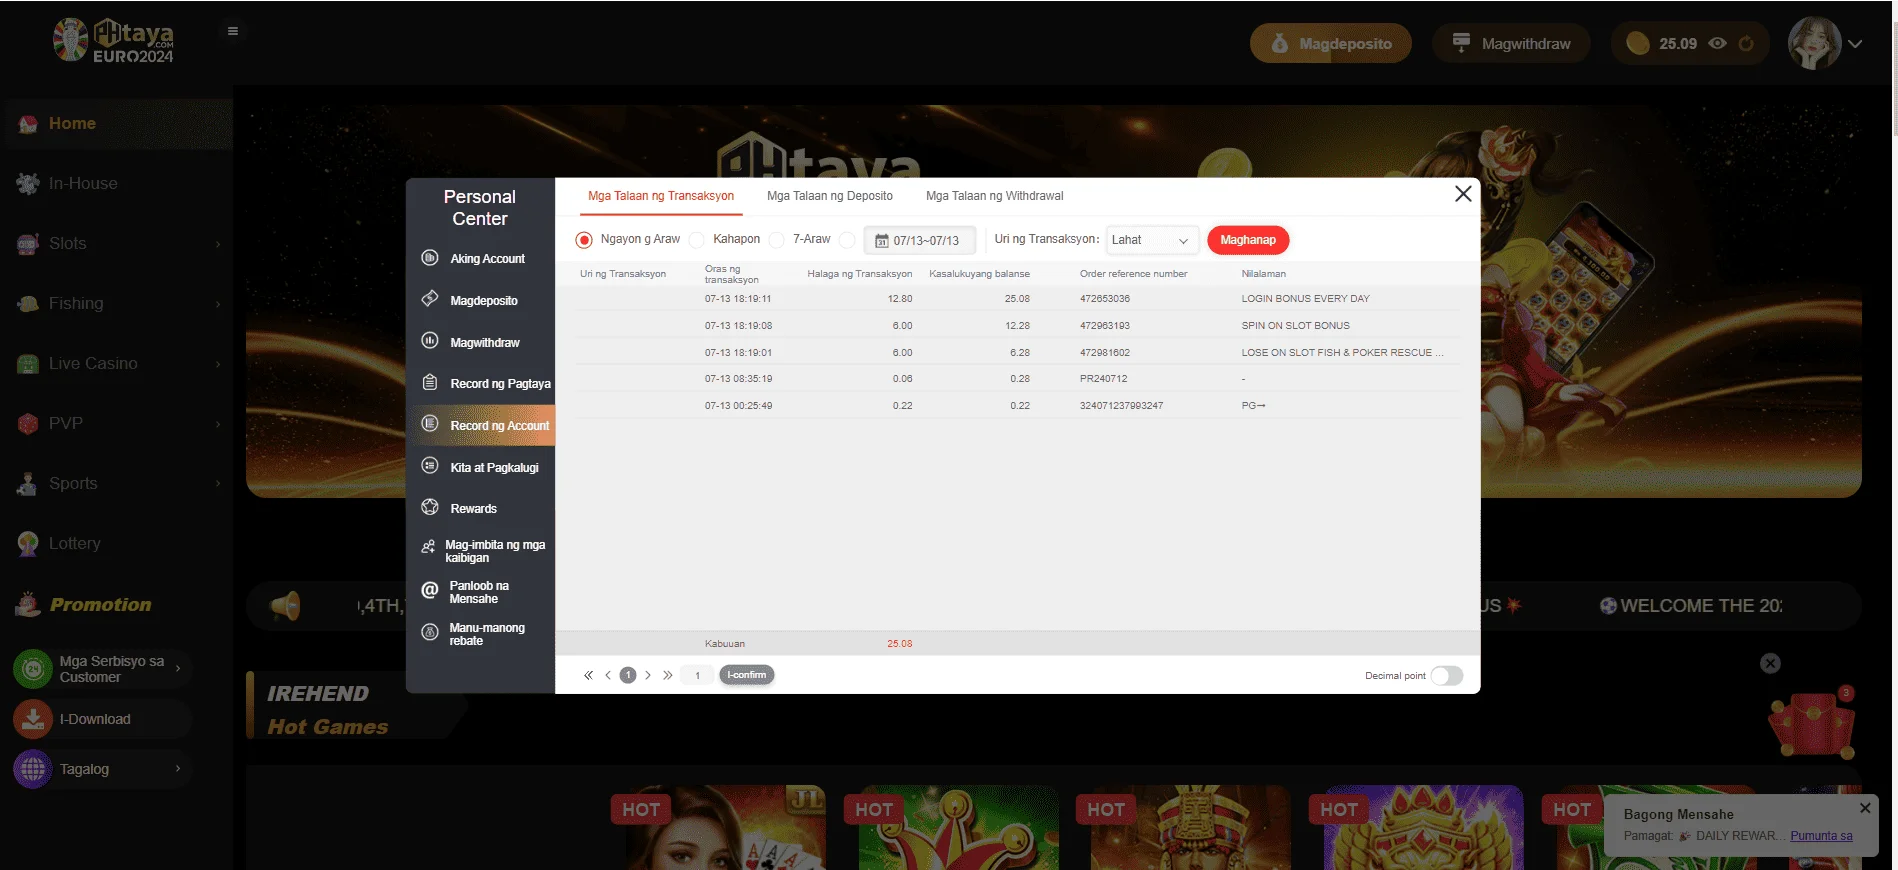
Task: Expand the PVP submenu
Action: pyautogui.click(x=218, y=424)
